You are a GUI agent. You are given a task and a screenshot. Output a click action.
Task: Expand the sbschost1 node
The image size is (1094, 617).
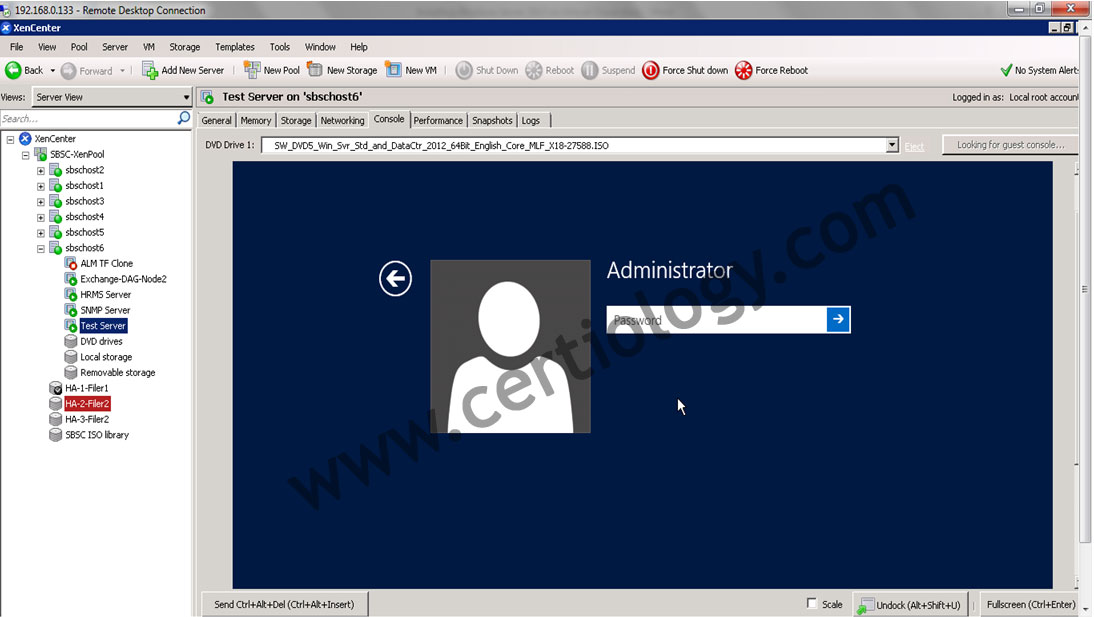click(x=40, y=186)
